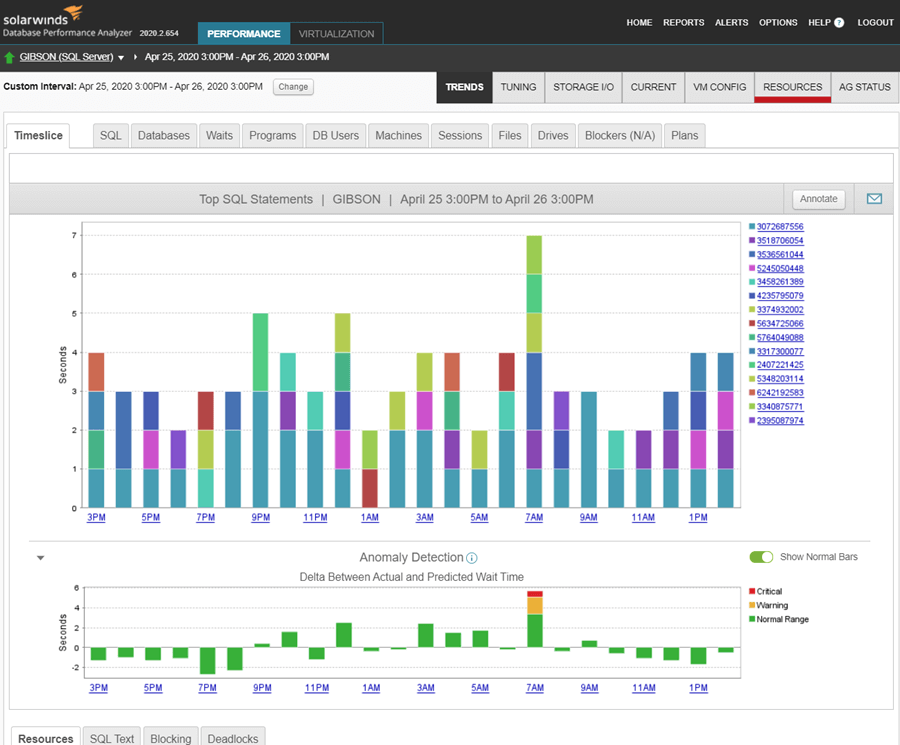This screenshot has width=900, height=745.
Task: Click the tallest 7AM stacked bar
Action: [534, 371]
